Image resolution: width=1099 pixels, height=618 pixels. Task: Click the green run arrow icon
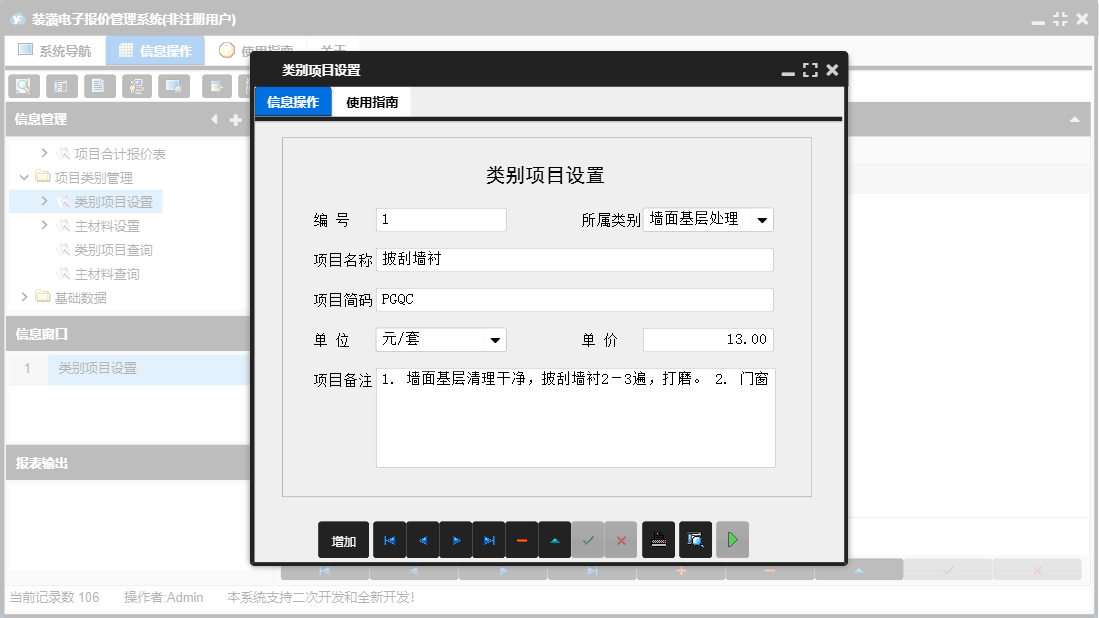pos(731,539)
